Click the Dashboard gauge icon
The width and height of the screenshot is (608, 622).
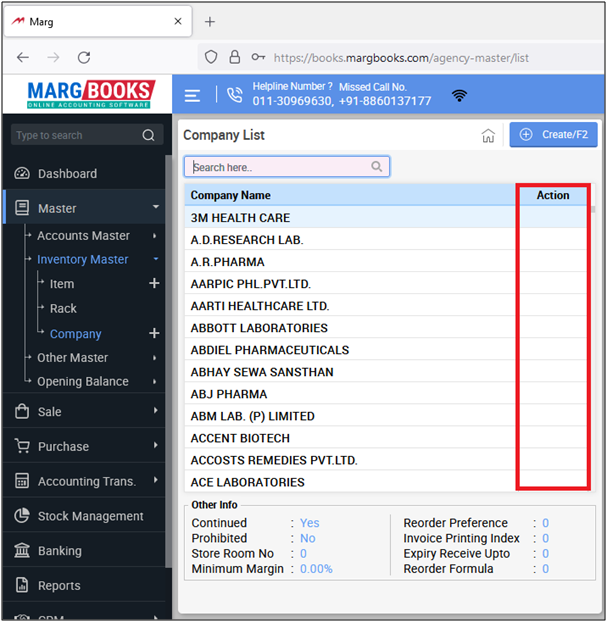click(x=22, y=173)
